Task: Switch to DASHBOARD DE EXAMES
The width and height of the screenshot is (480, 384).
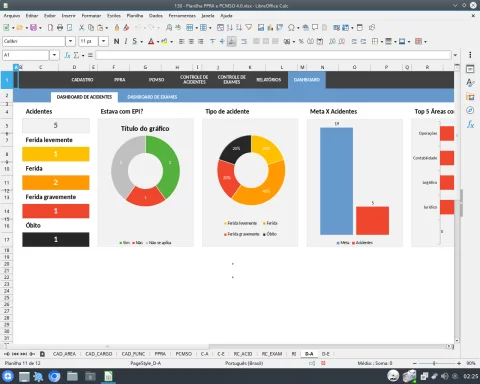Action: (x=152, y=97)
